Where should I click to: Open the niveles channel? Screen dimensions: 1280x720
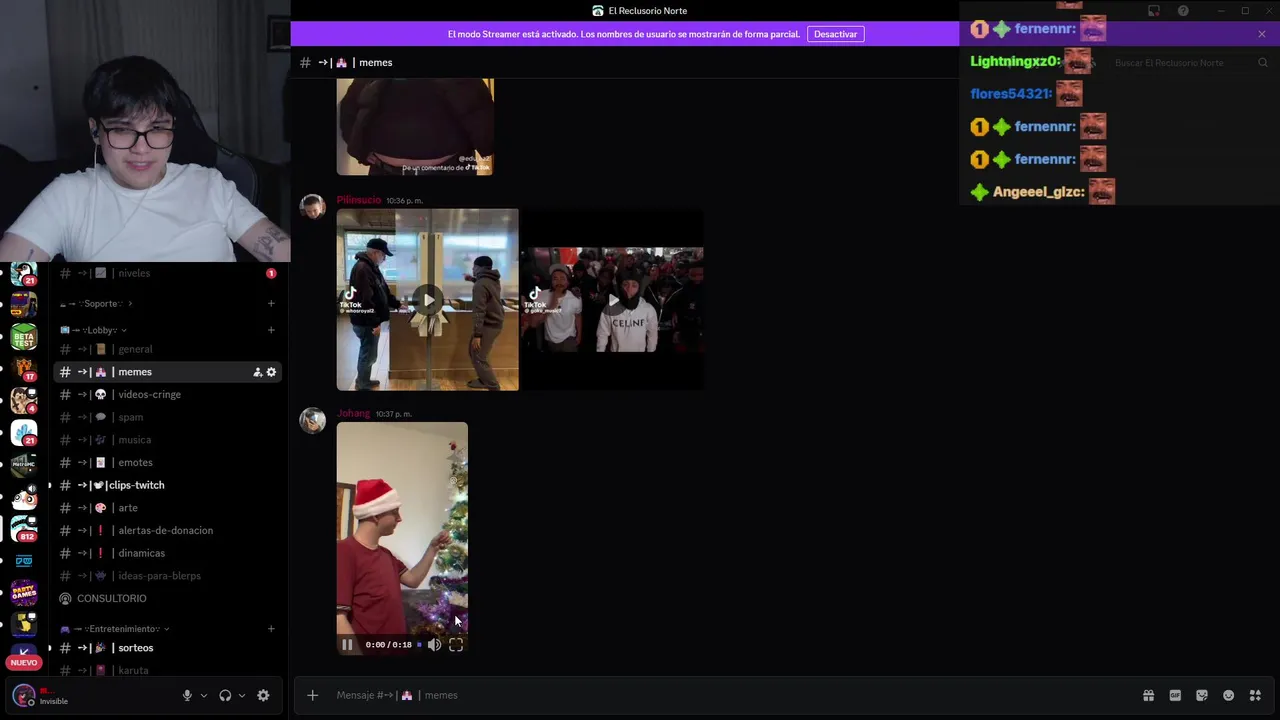pyautogui.click(x=167, y=273)
